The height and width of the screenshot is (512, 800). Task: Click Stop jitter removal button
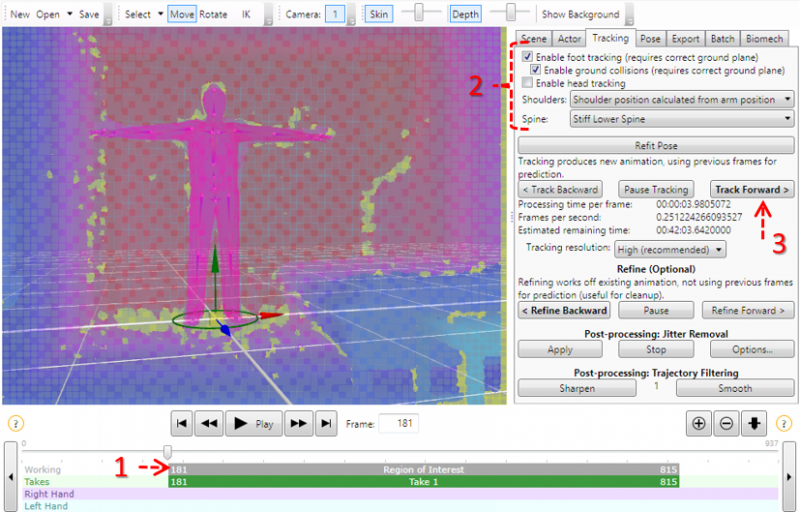pyautogui.click(x=656, y=349)
